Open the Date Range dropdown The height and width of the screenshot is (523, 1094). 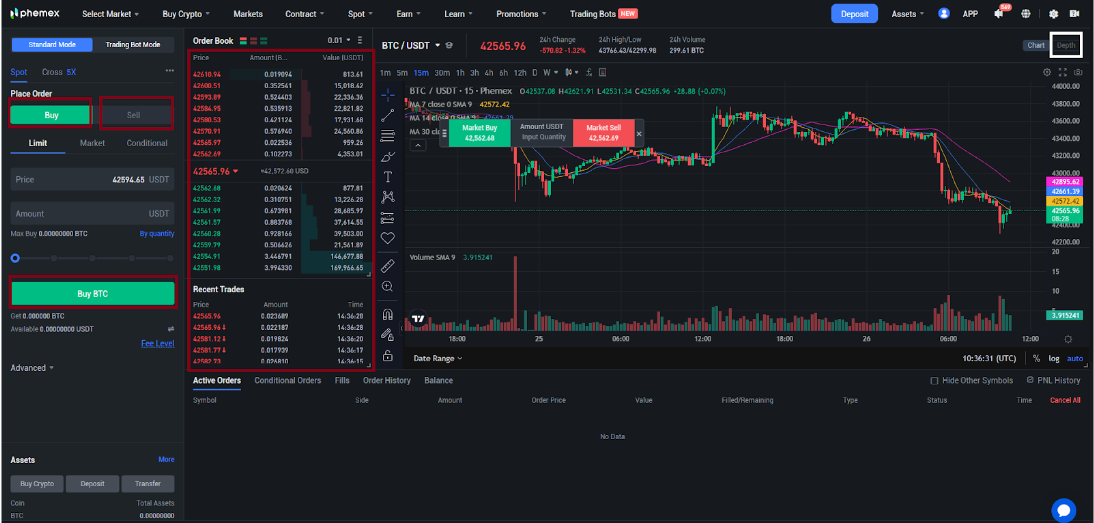click(x=438, y=358)
